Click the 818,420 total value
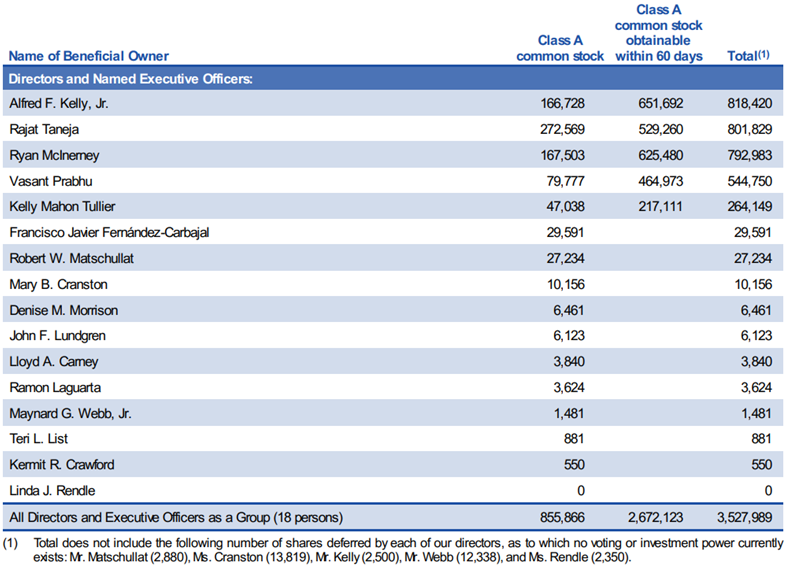Viewport: 787px width, 573px height. coord(750,103)
